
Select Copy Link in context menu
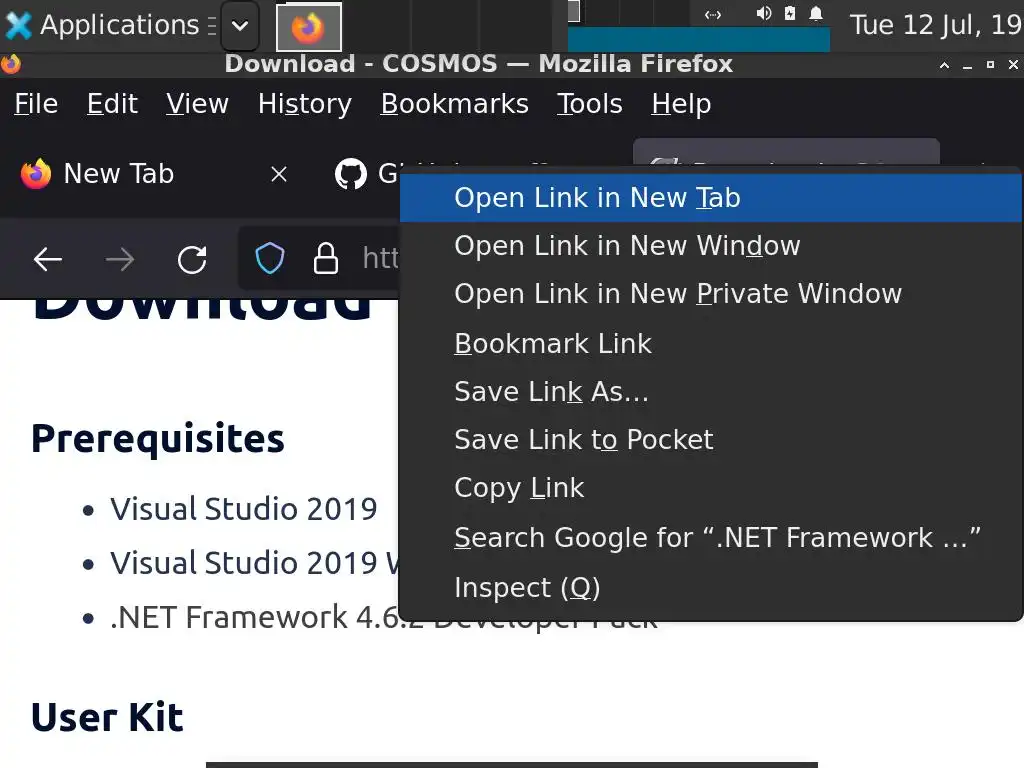[519, 488]
